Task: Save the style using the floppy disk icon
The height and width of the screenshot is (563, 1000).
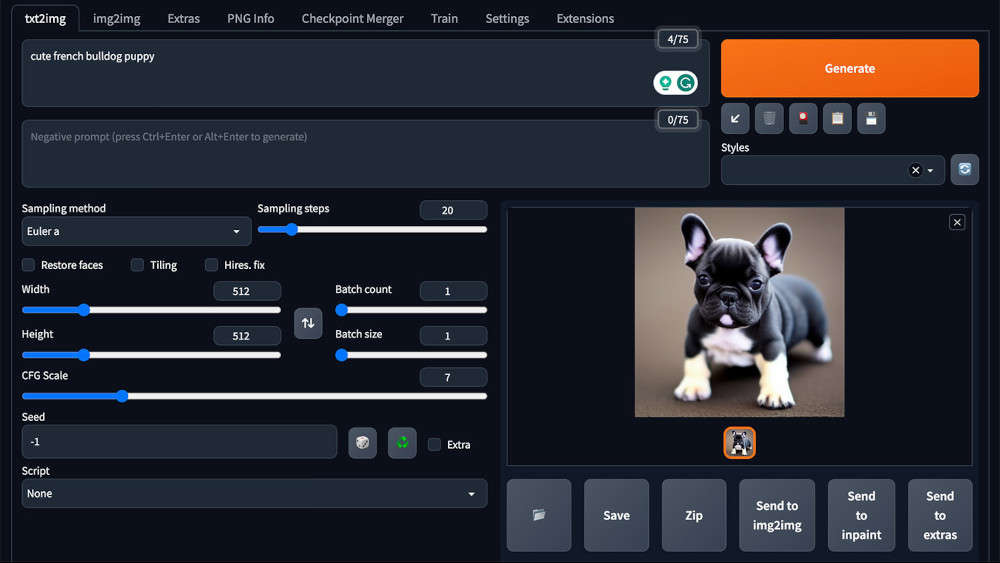Action: click(x=871, y=119)
